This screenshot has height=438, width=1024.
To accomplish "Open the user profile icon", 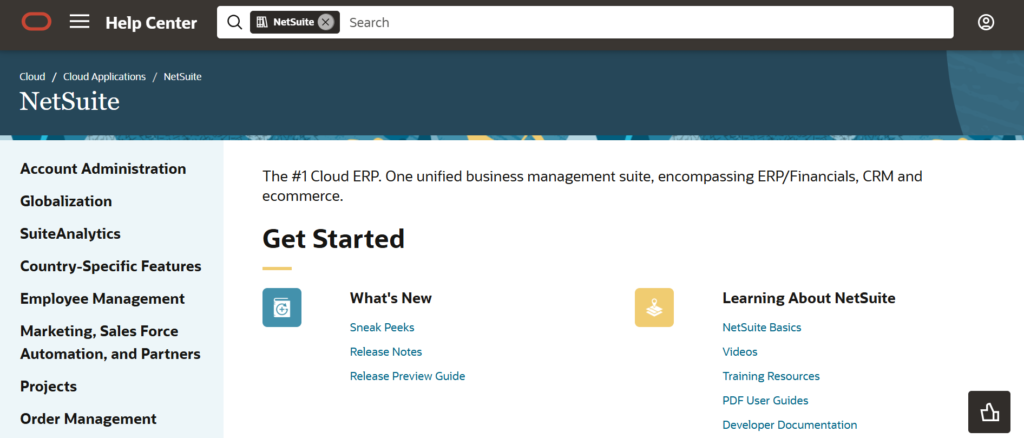I will pos(986,22).
